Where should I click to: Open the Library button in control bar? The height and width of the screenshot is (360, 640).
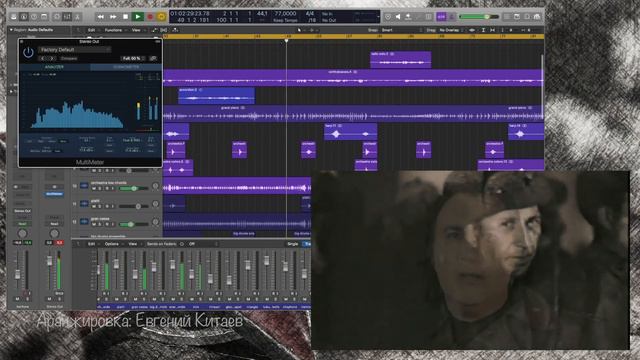click(x=13, y=17)
